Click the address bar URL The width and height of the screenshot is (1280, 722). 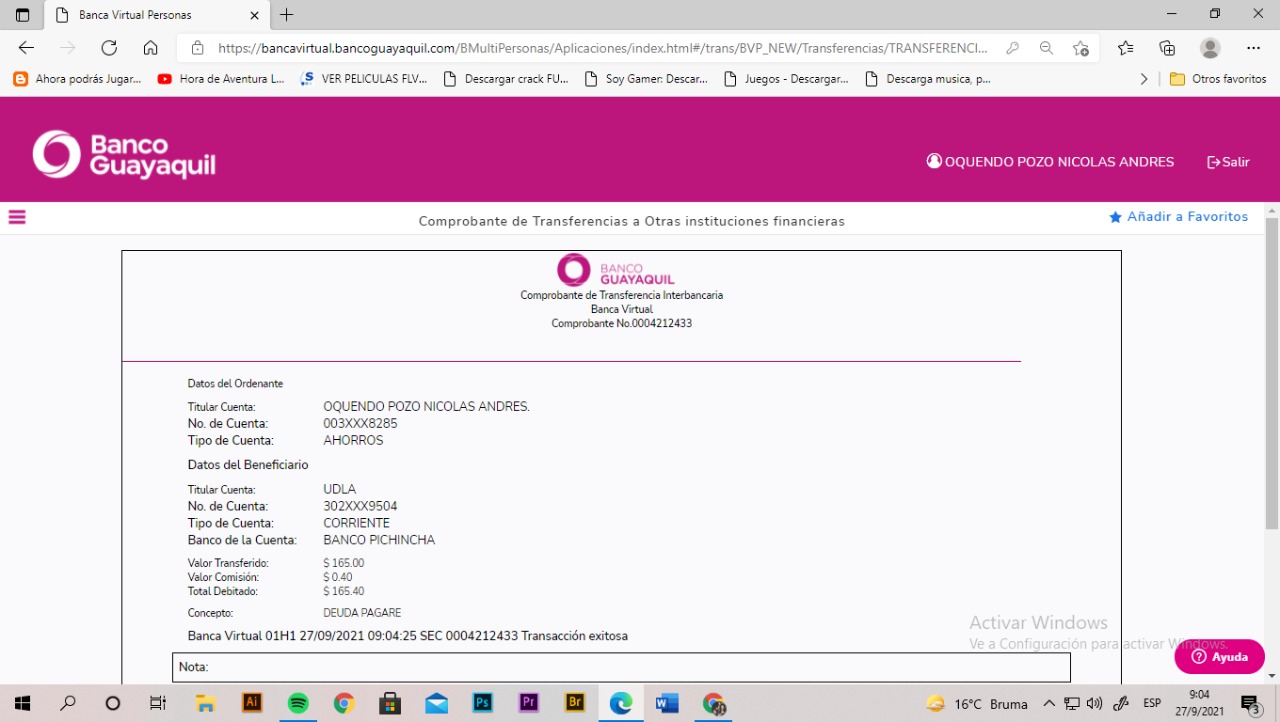(600, 48)
